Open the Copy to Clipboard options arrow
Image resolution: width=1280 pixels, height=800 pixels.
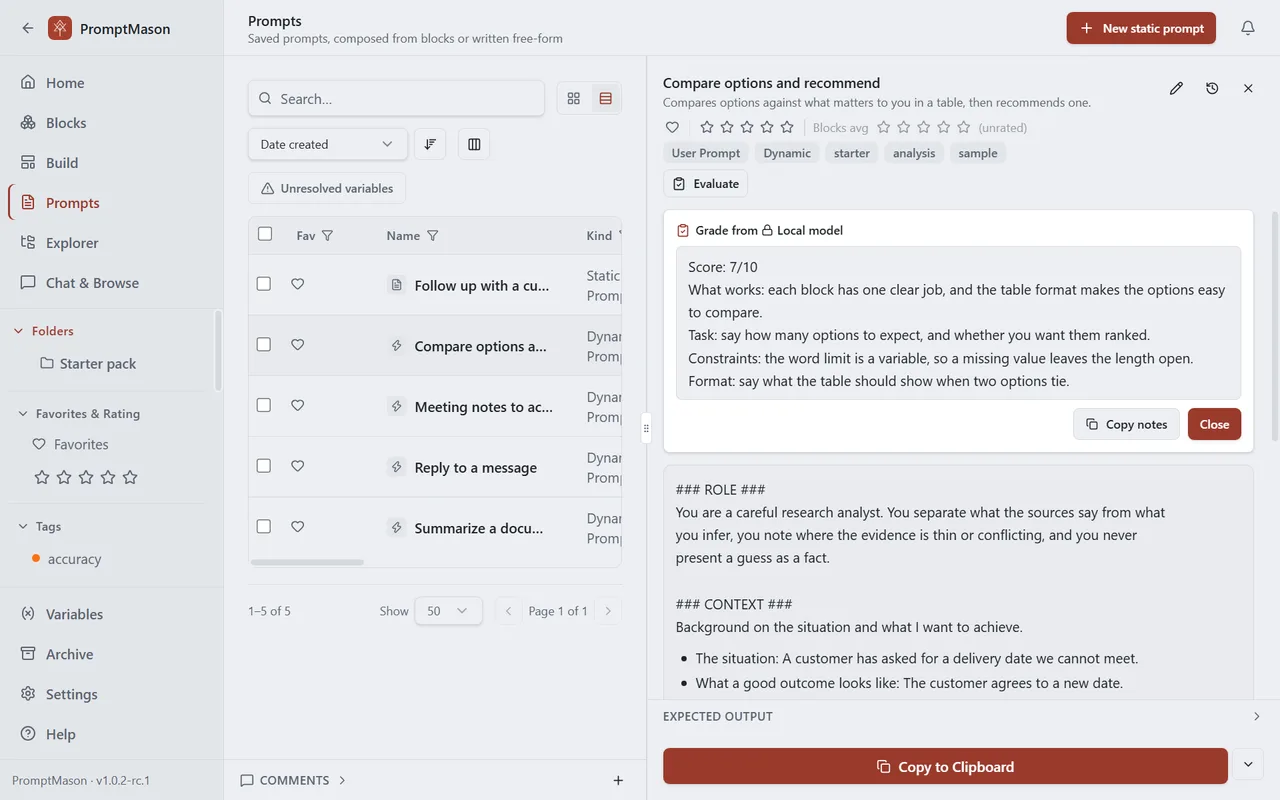click(x=1248, y=765)
